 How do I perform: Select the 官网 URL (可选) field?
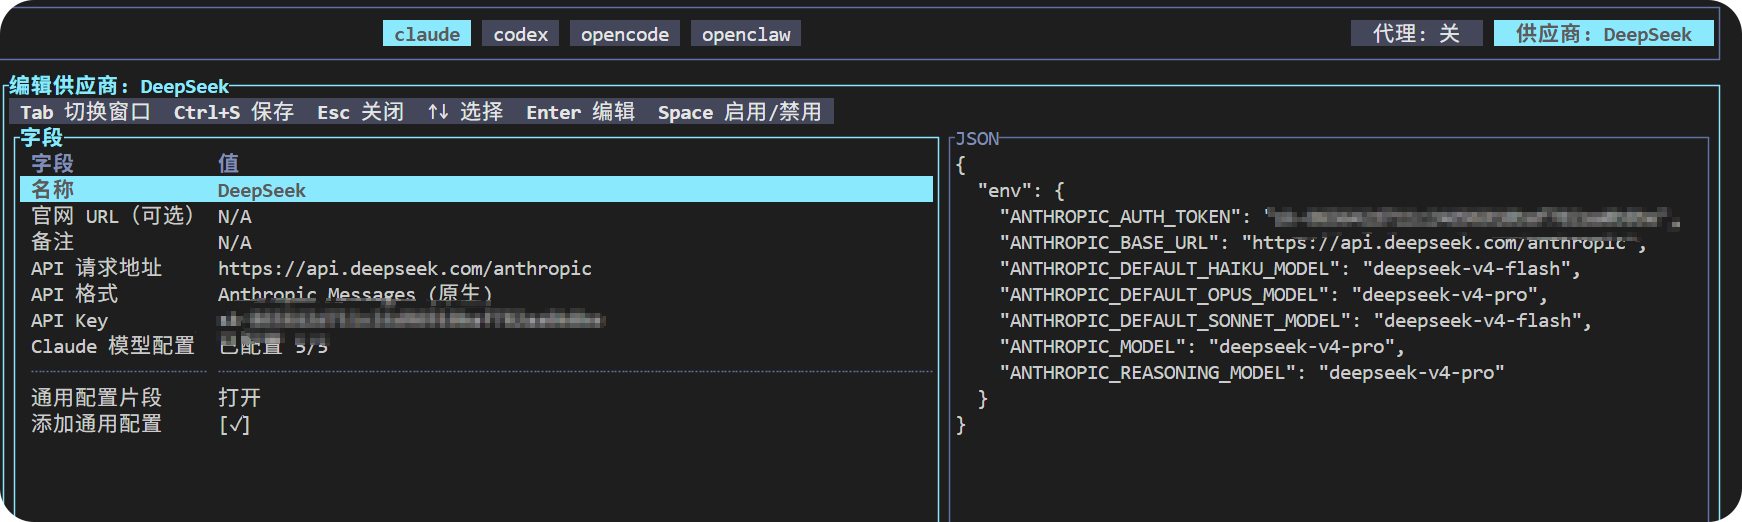click(476, 216)
